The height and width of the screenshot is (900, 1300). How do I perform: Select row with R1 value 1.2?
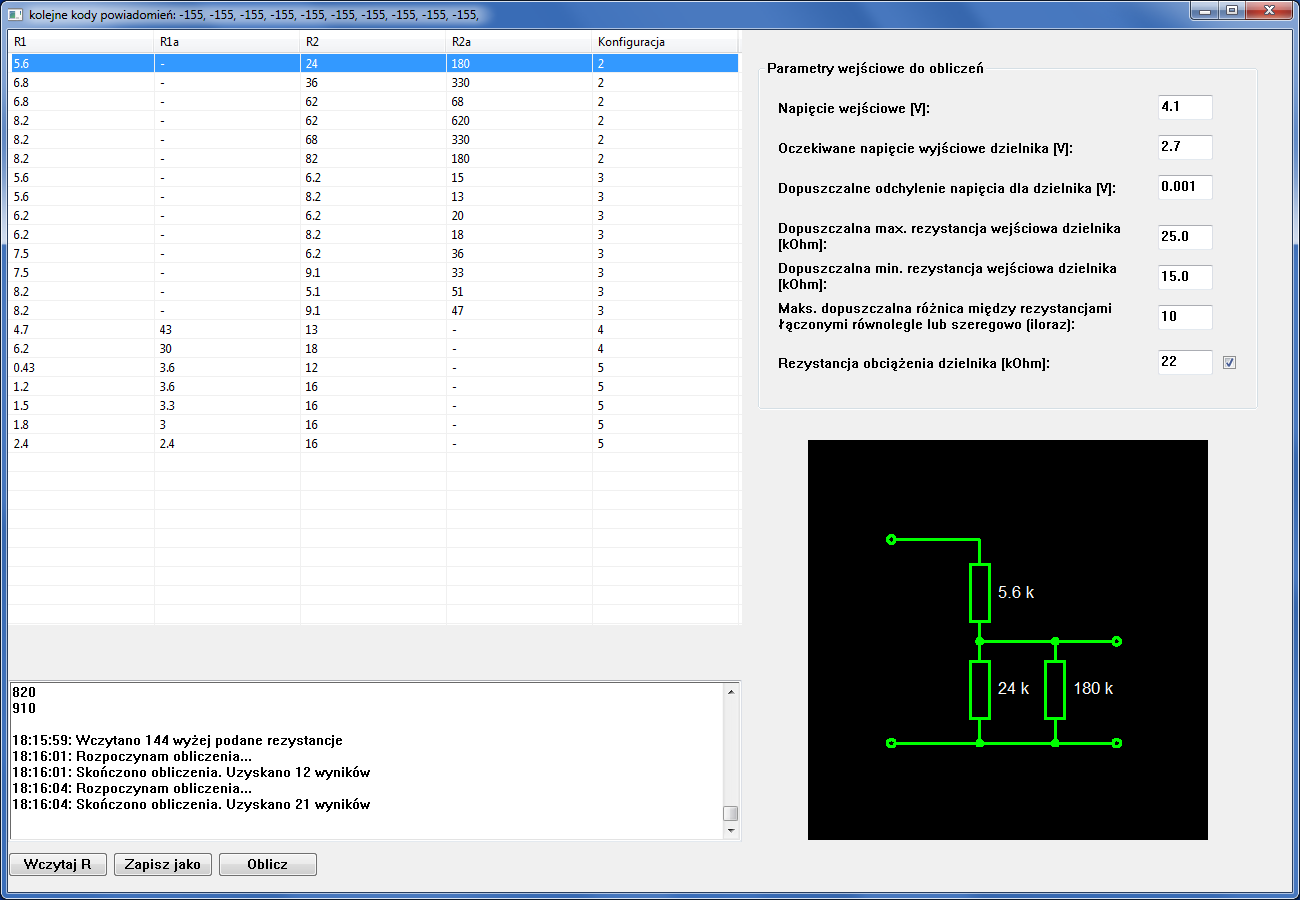pos(373,386)
